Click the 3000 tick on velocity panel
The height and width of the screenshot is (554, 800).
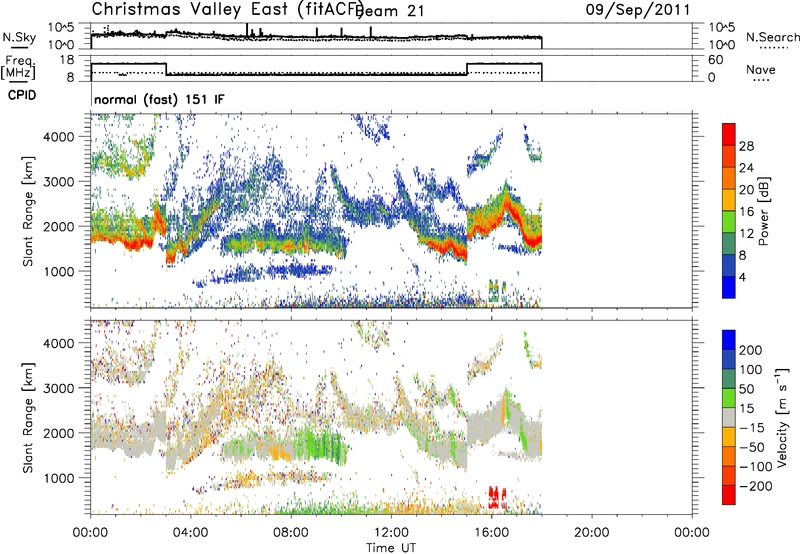click(x=58, y=388)
